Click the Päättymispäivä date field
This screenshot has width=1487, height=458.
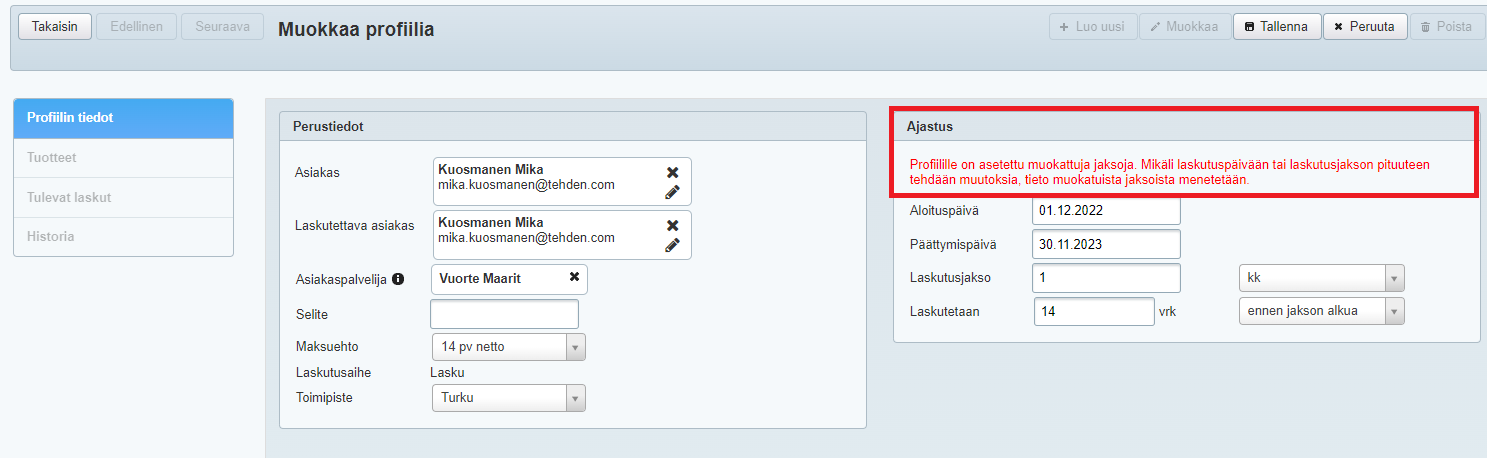(x=1106, y=244)
